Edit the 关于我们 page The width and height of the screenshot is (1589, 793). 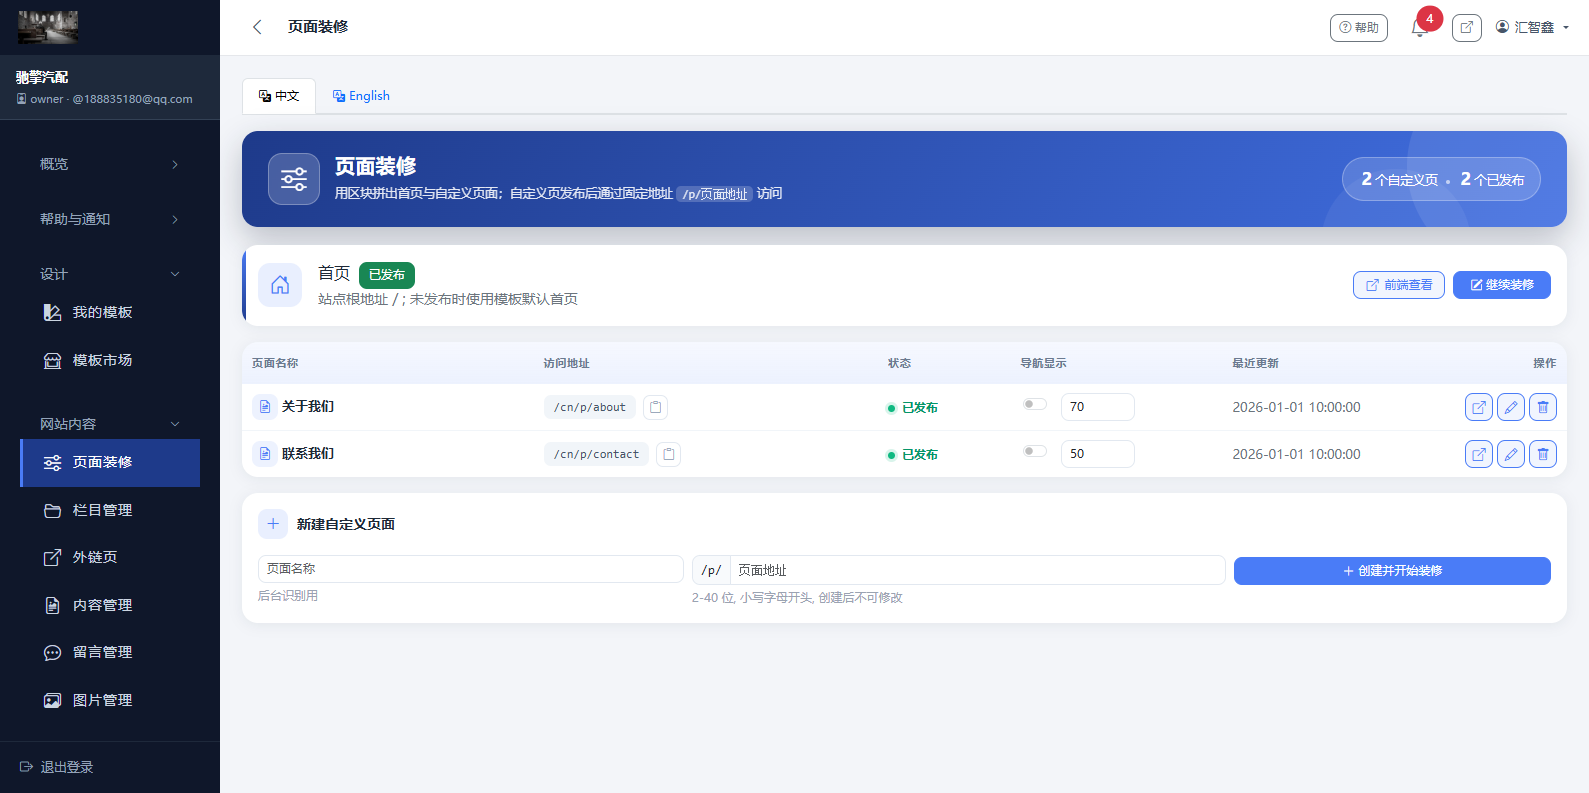point(1510,407)
